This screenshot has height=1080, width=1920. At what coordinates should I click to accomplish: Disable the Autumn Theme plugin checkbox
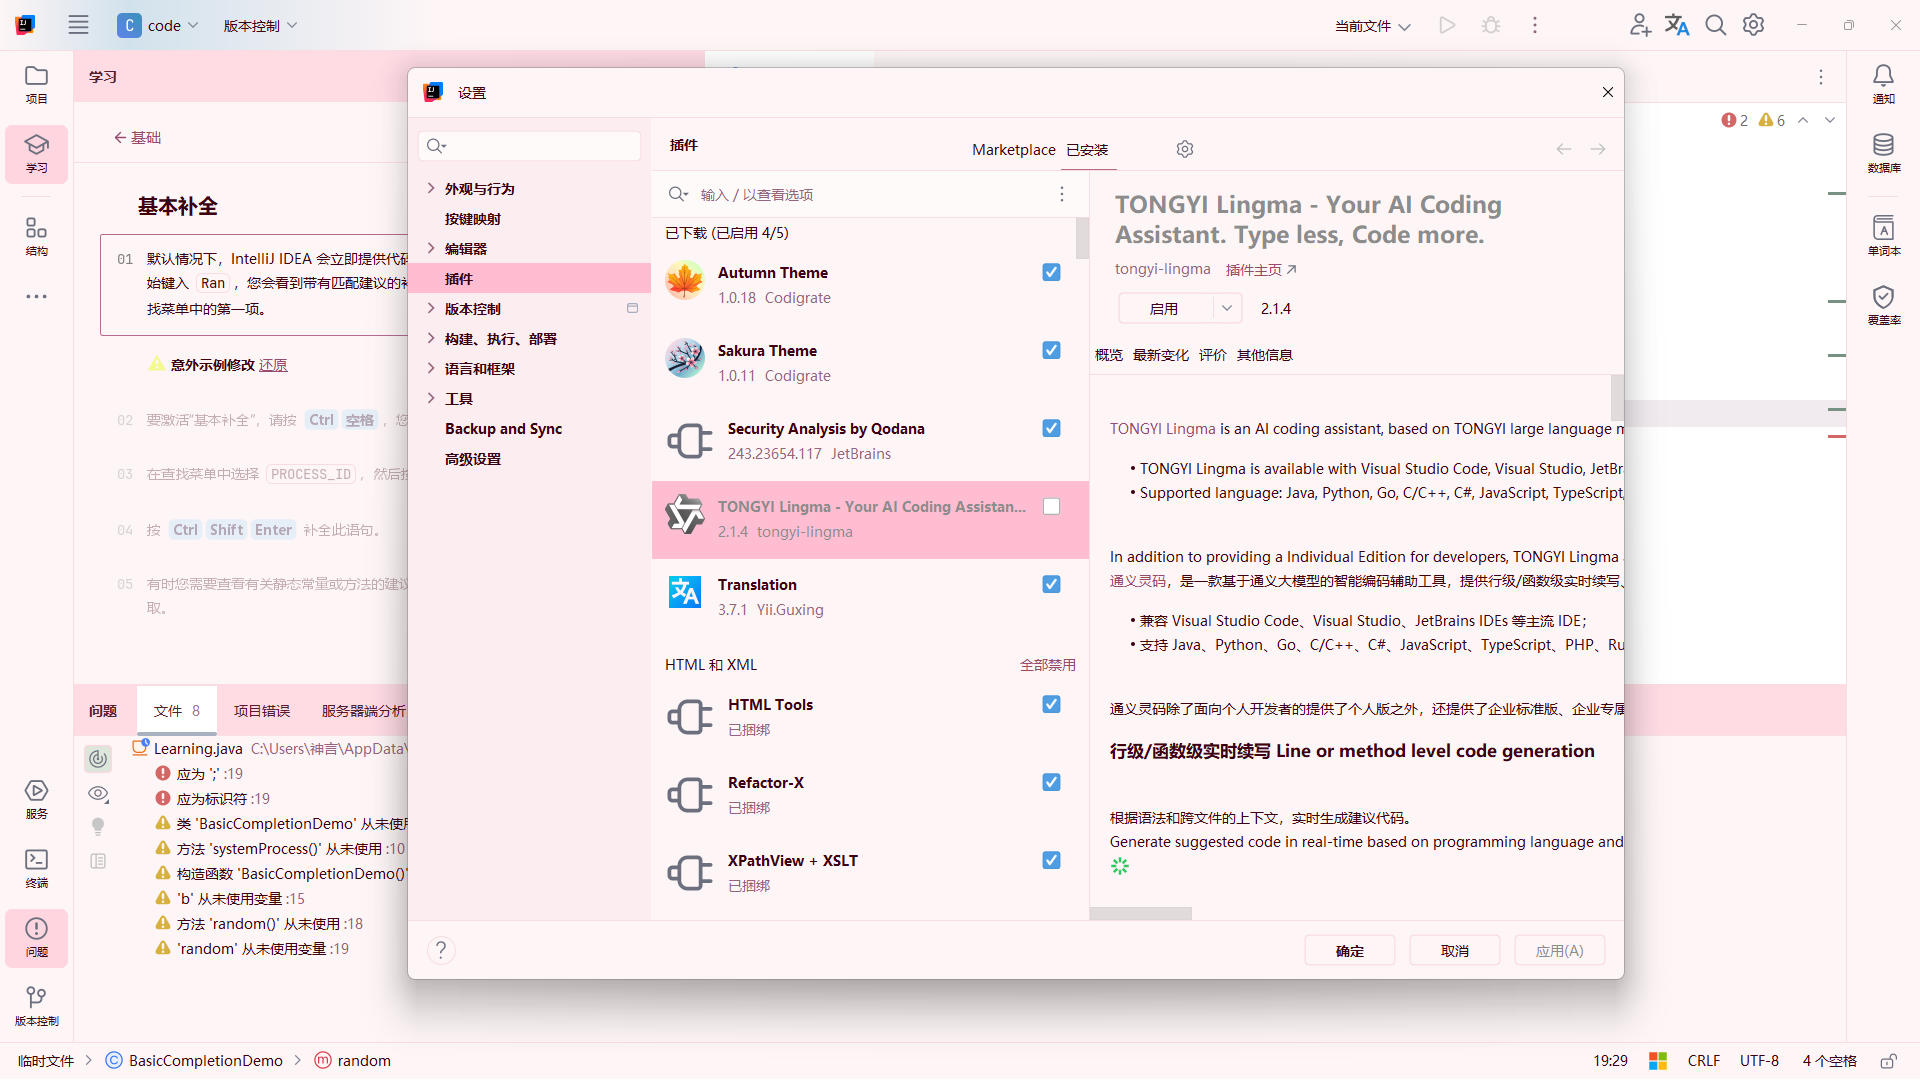[x=1051, y=272]
